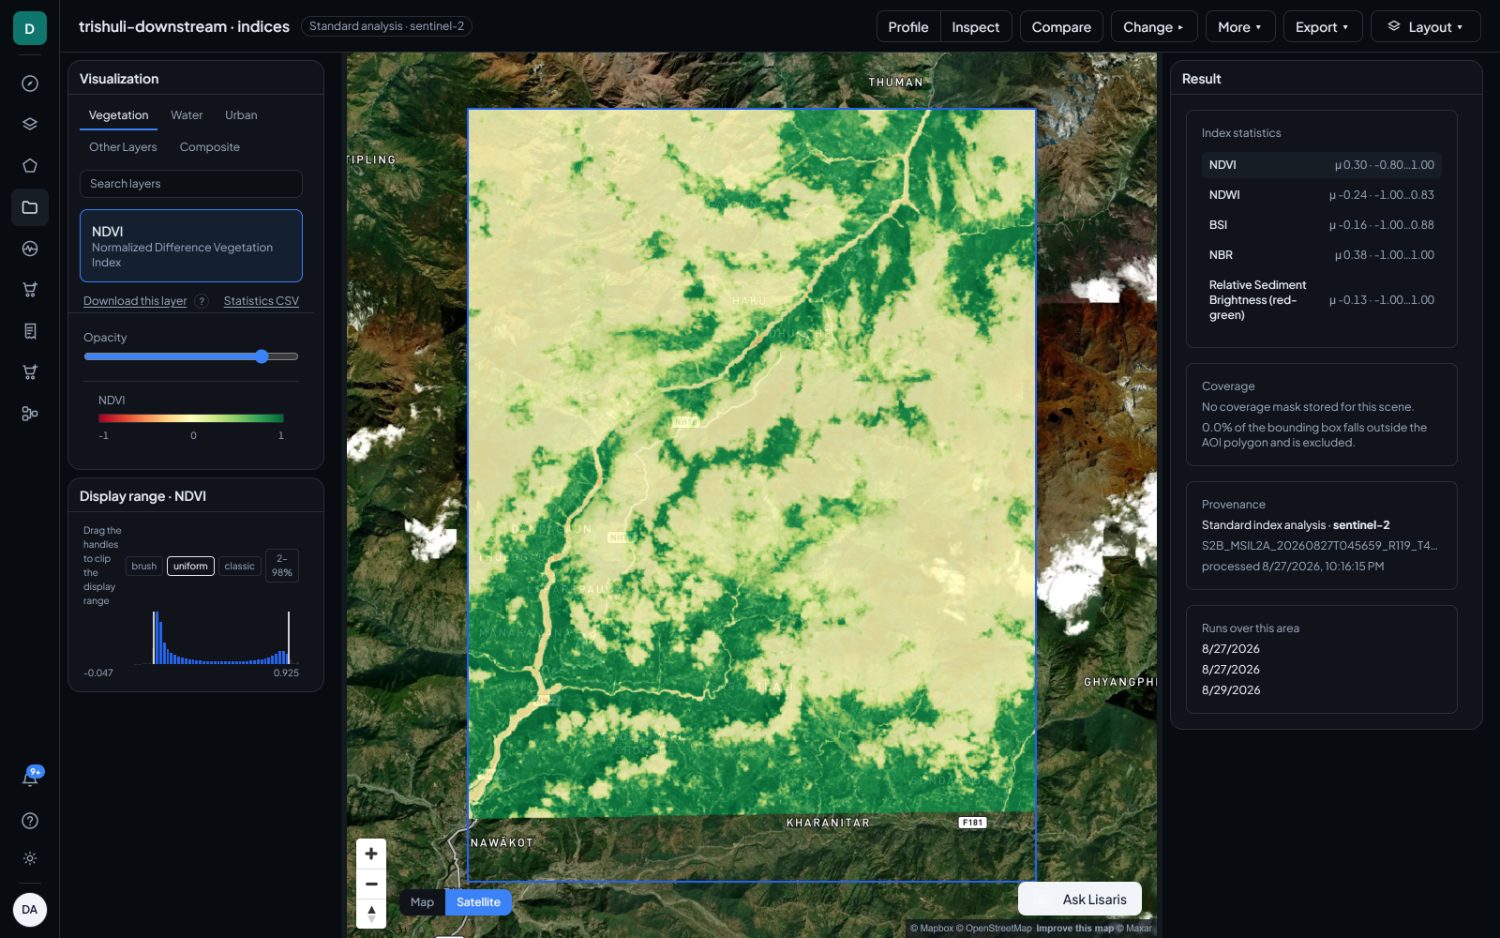Open the help question-mark icon in sidebar
The image size is (1500, 938).
coord(30,821)
